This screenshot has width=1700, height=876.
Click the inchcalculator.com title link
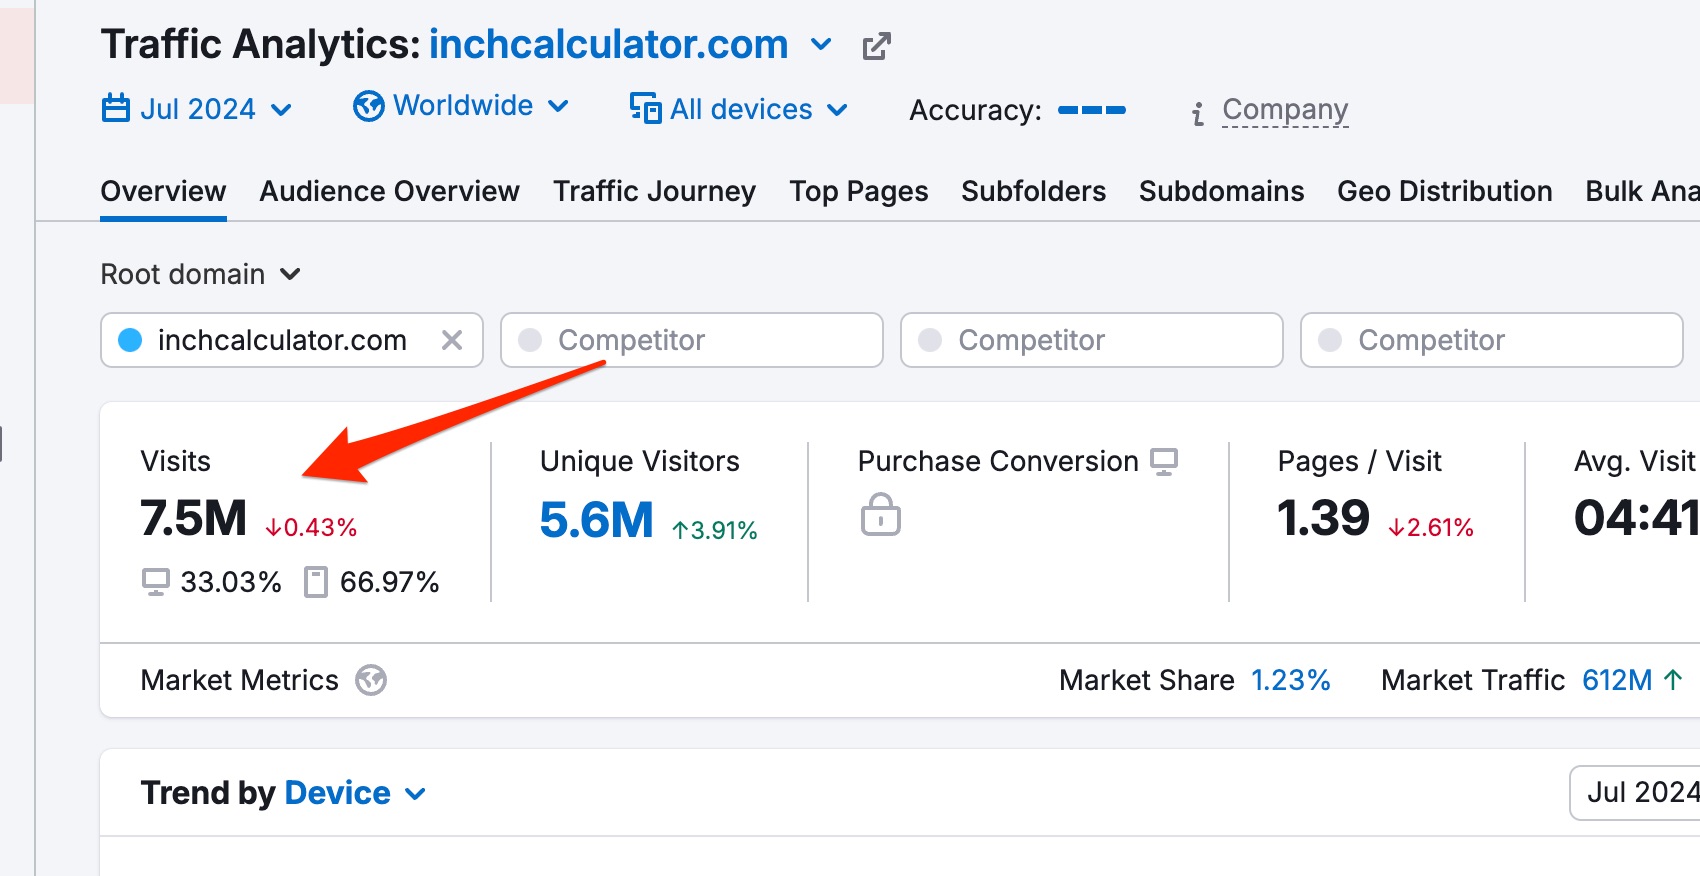[x=609, y=45]
